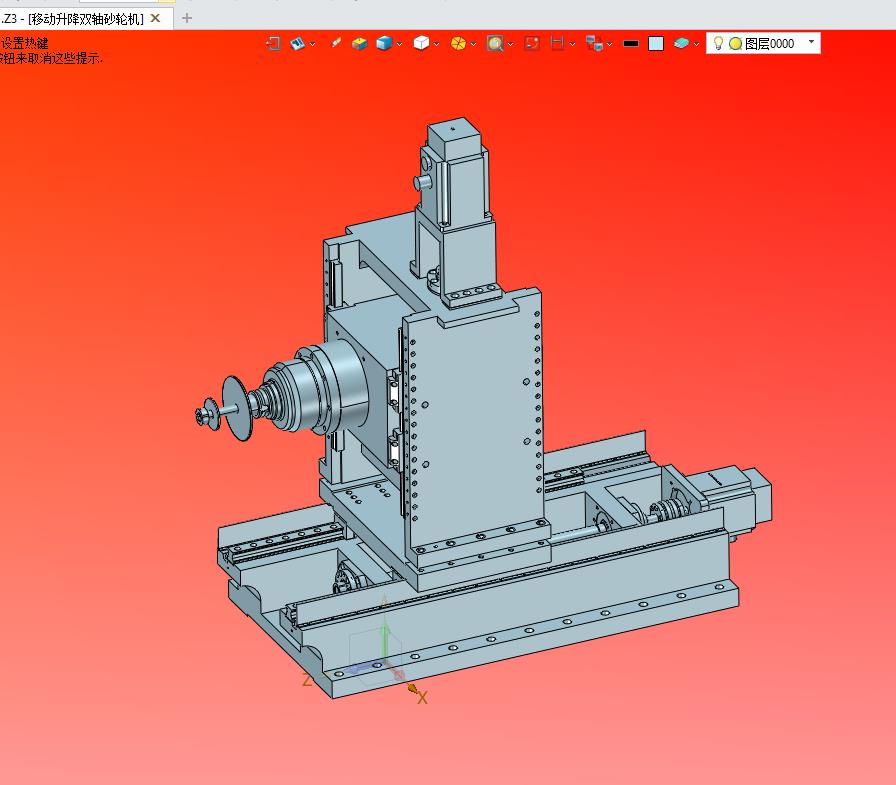Open the 图层0000 layer dropdown
Viewport: 896px width, 785px height.
(811, 42)
